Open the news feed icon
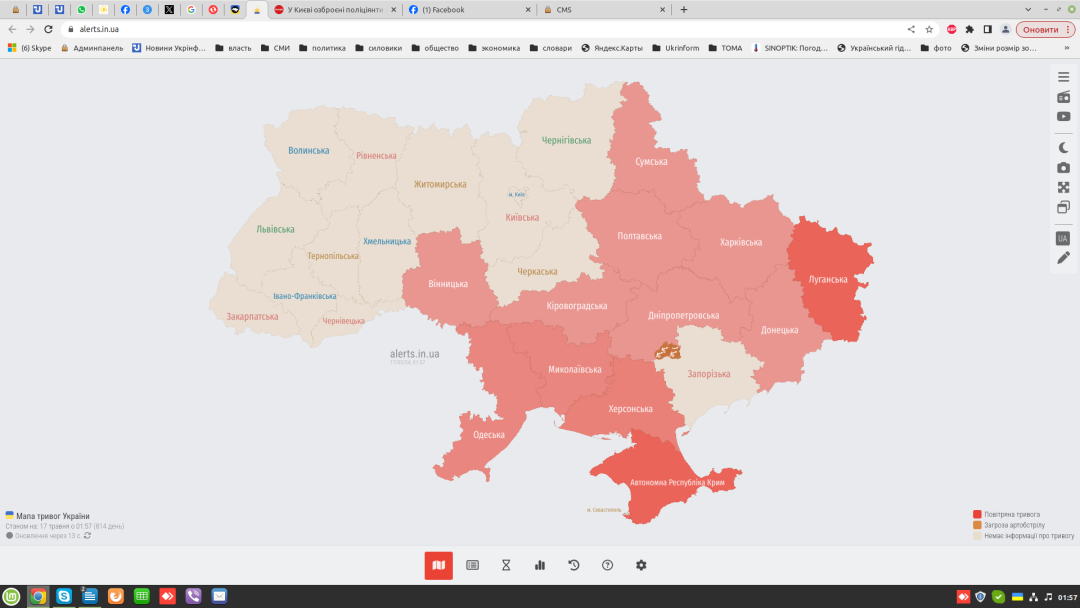This screenshot has width=1080, height=608. coord(472,565)
